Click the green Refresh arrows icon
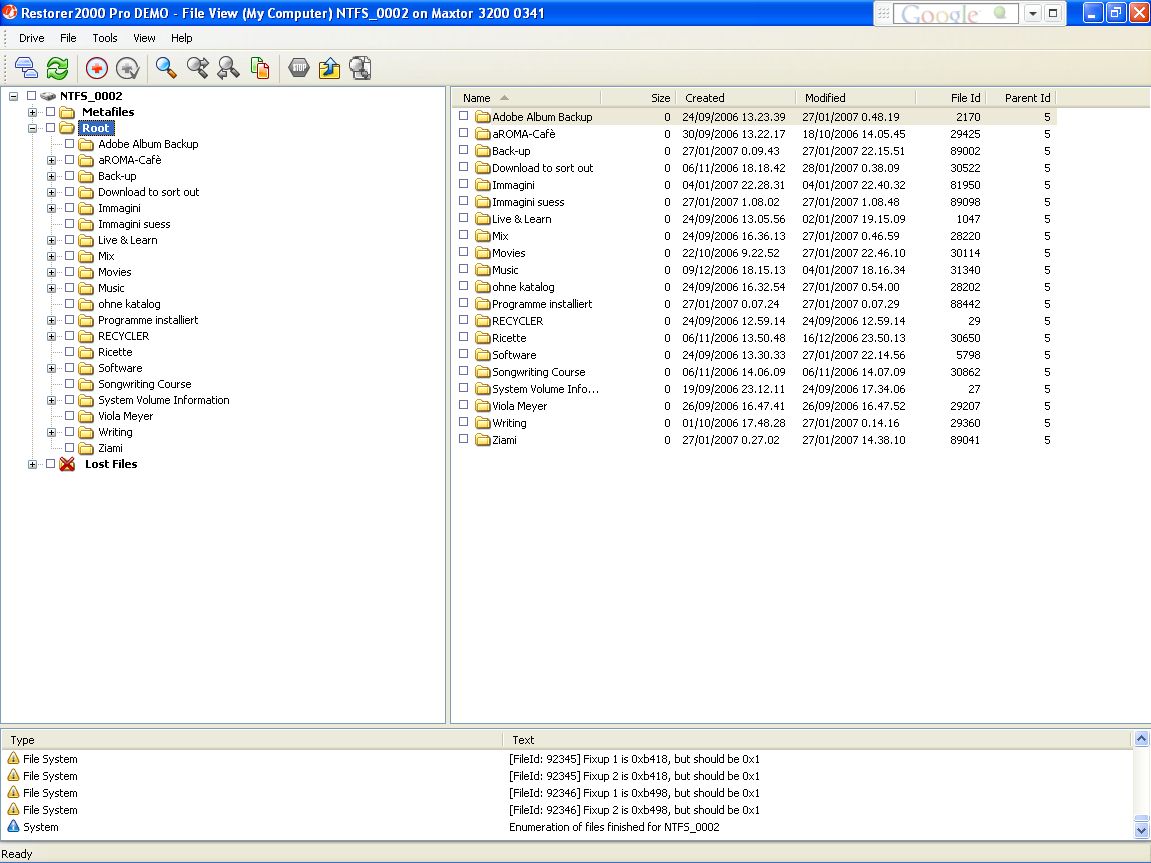 point(57,68)
